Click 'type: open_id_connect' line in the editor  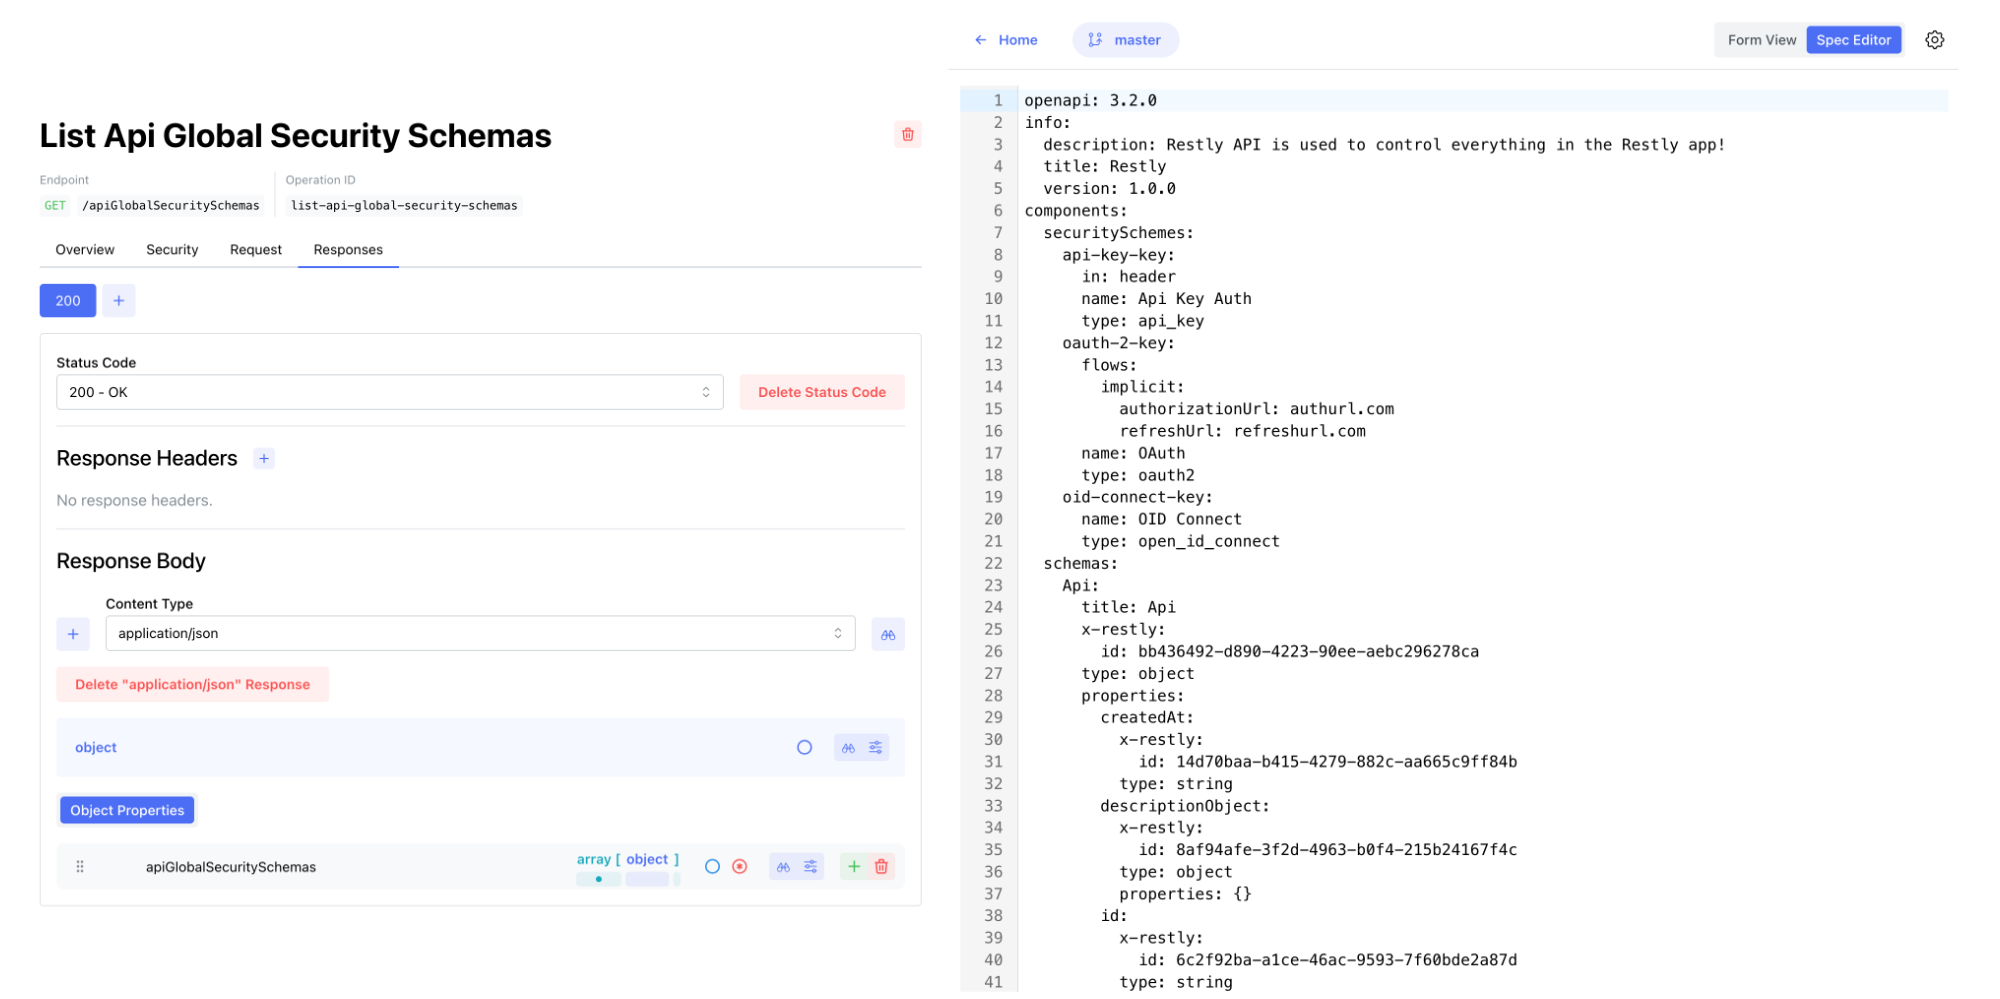coord(1180,541)
